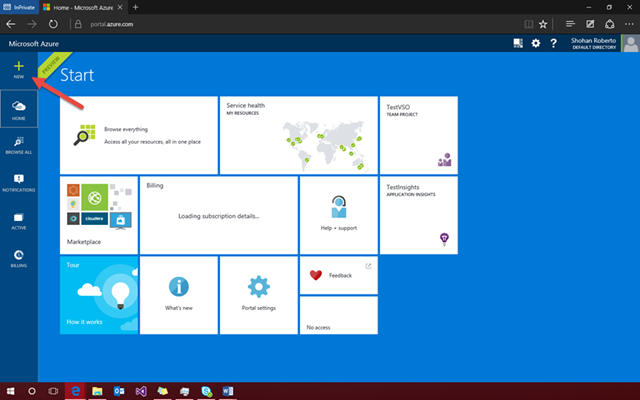Open the Service health map tile
This screenshot has width=640, height=400.
(x=299, y=136)
